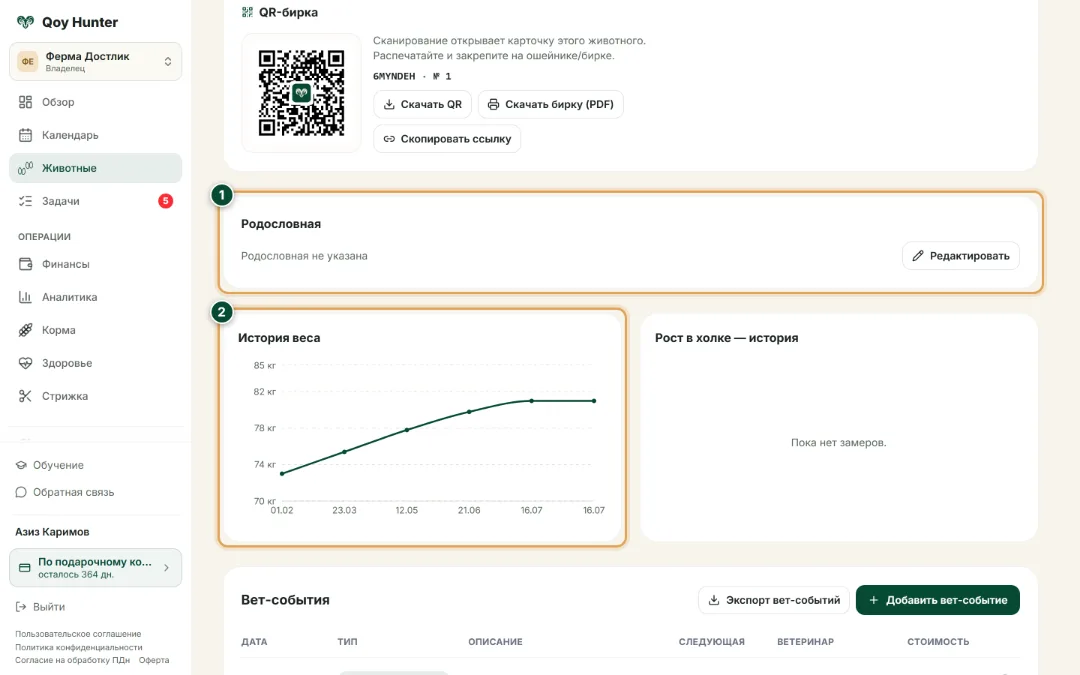Click weight chart point at 23.03
Viewport: 1080px width, 675px height.
tap(344, 451)
